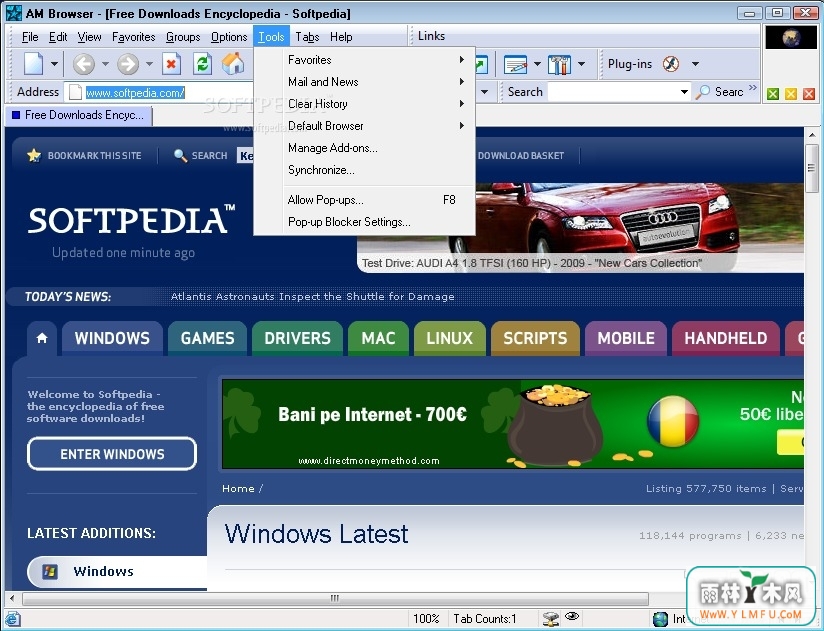Screen dimensions: 824x631
Task: Click the status bar page icon at bottom-left
Action: coord(13,619)
